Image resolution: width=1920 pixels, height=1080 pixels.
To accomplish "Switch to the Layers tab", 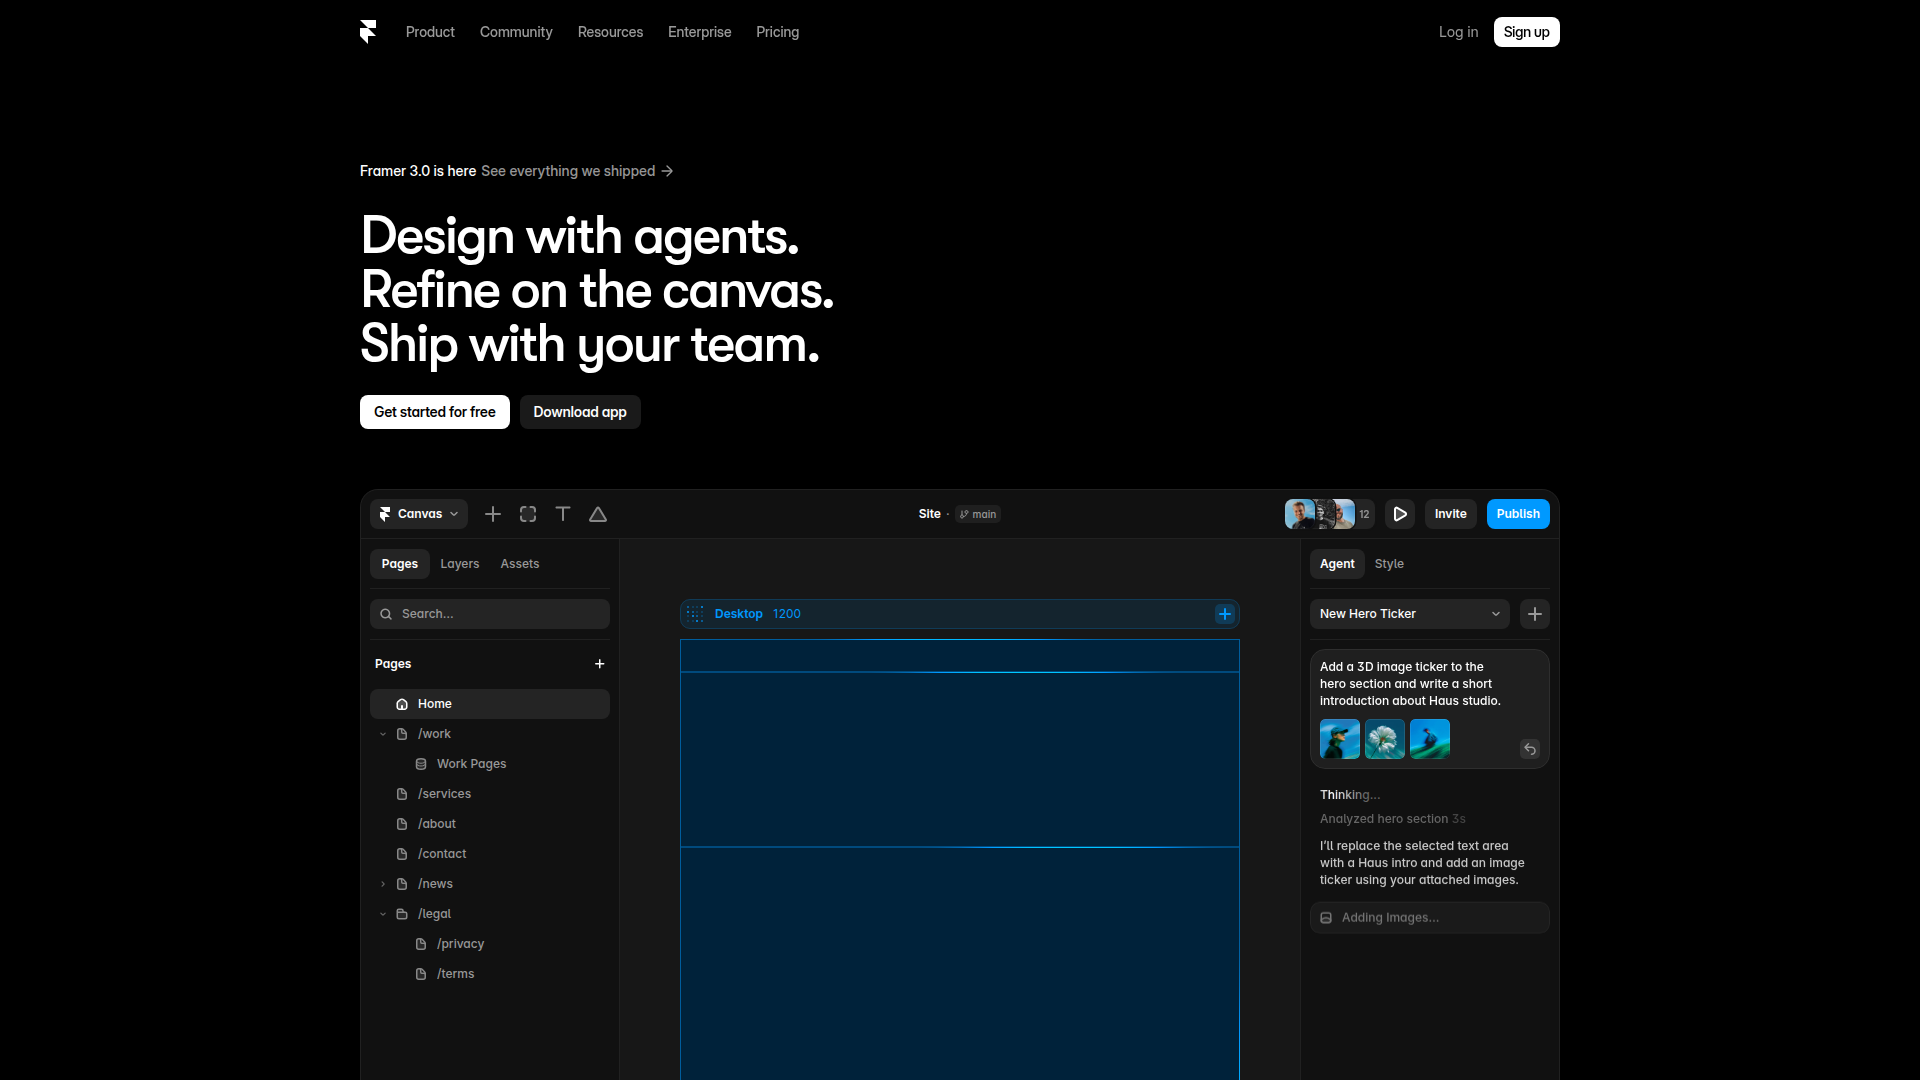I will pyautogui.click(x=460, y=564).
